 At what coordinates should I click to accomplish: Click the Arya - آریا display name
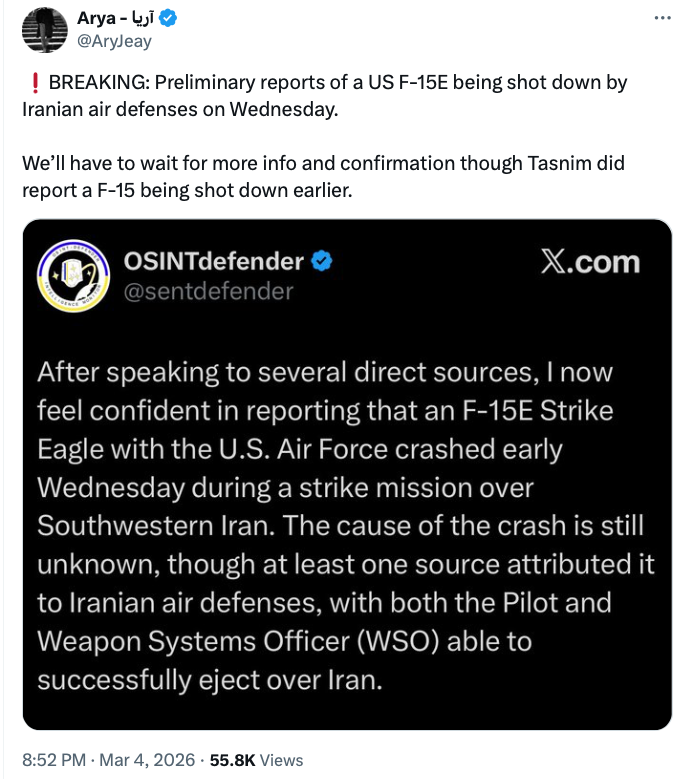coord(115,19)
